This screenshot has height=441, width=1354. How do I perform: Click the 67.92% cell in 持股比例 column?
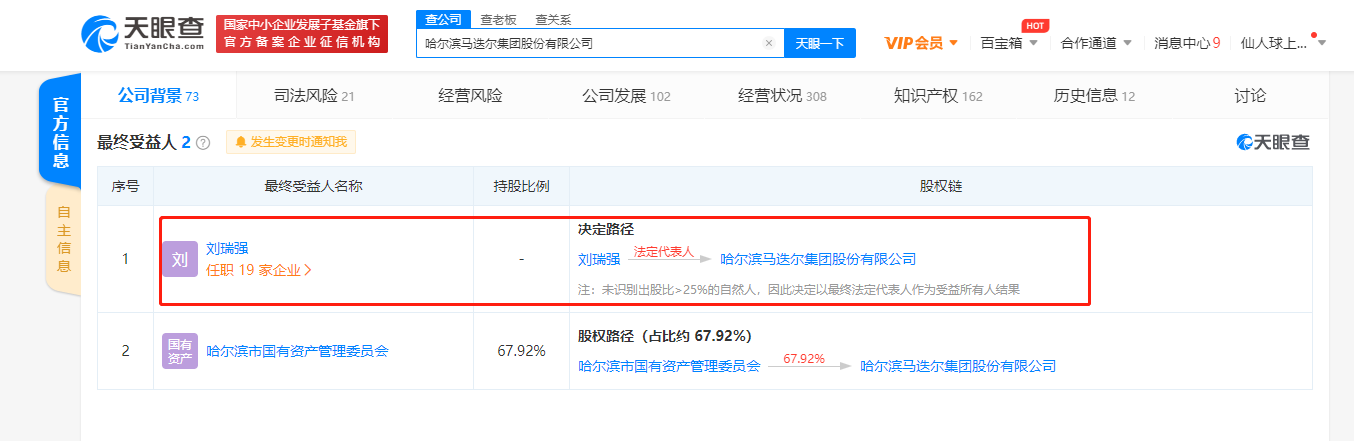pyautogui.click(x=521, y=351)
